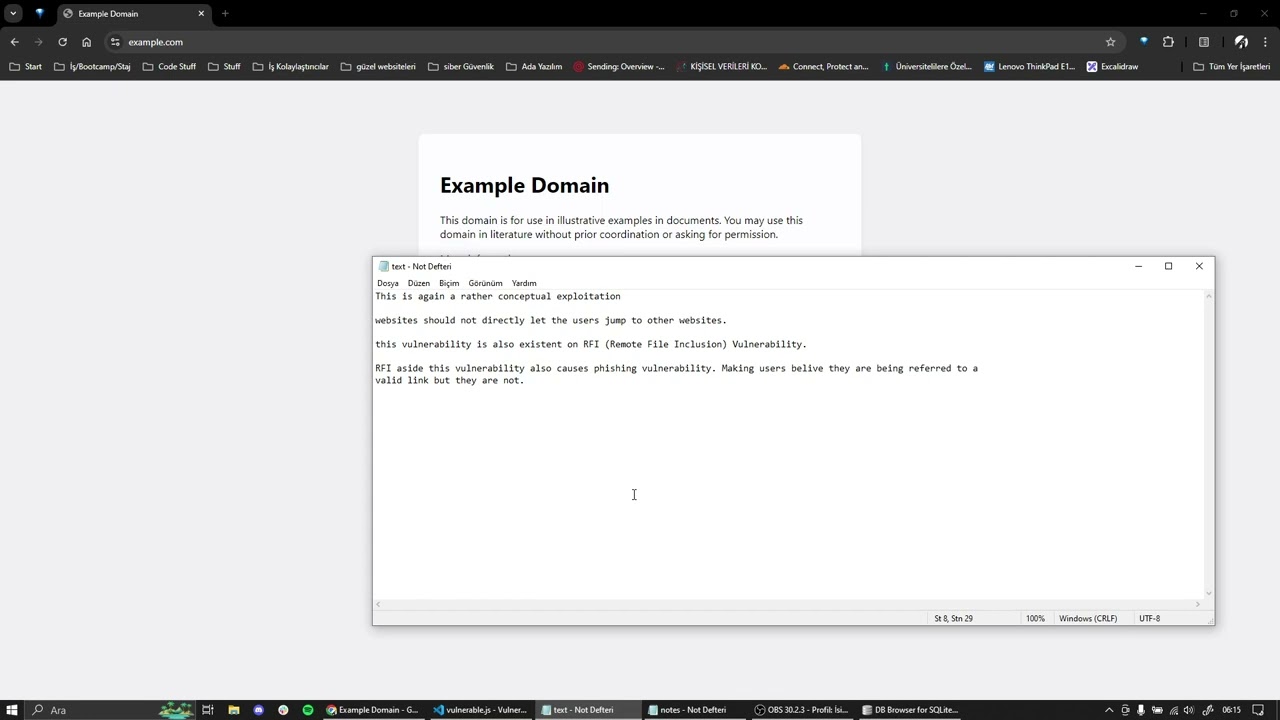Open the network Wi-Fi tray icon
1280x720 pixels.
(1173, 710)
